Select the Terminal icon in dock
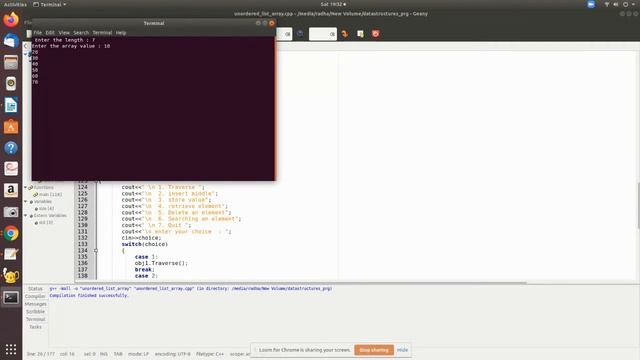 pyautogui.click(x=11, y=298)
